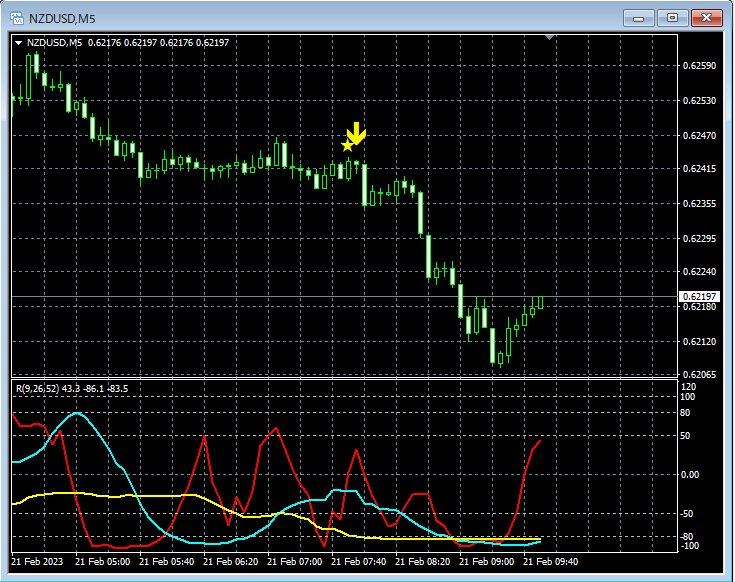Click price scale value 0.62415
Image resolution: width=735 pixels, height=582 pixels.
(x=699, y=169)
